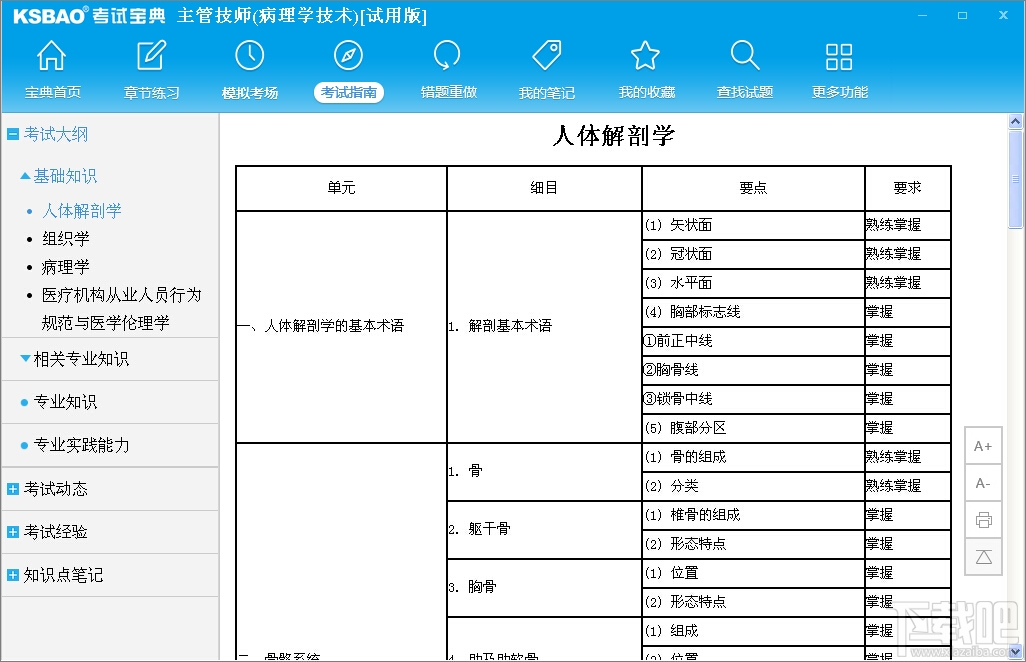Click the (5) 腹部分区 cell
Screen dimensions: 1026x662
tap(753, 428)
